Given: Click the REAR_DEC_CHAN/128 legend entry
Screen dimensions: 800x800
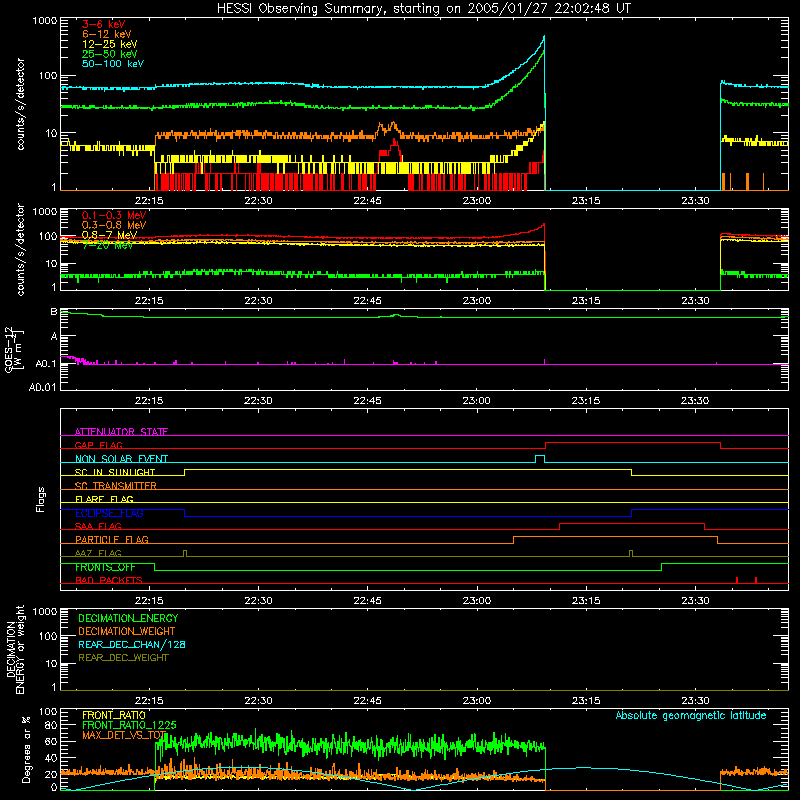Looking at the screenshot, I should point(132,644).
